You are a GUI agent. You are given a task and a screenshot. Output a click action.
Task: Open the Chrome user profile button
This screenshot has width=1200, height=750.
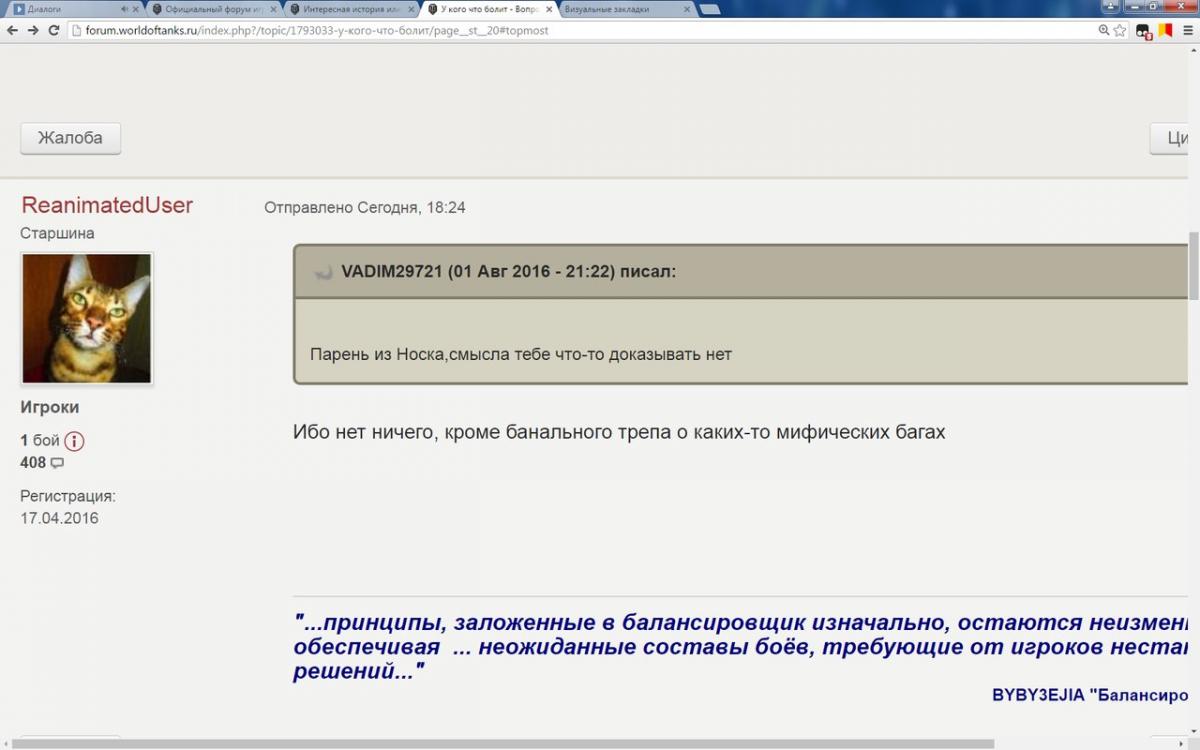pyautogui.click(x=1111, y=6)
